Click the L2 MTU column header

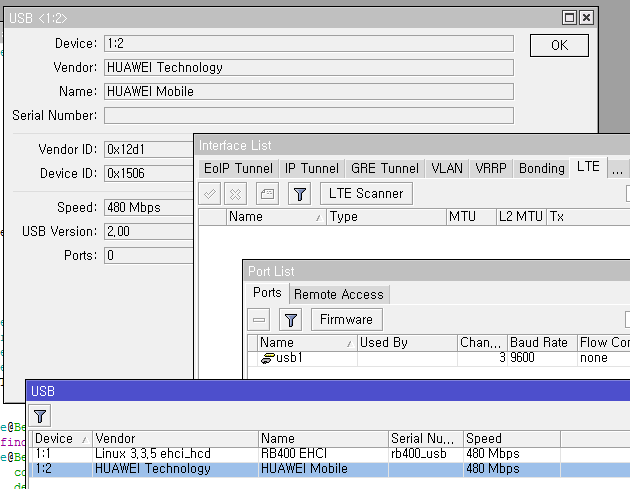pos(521,217)
